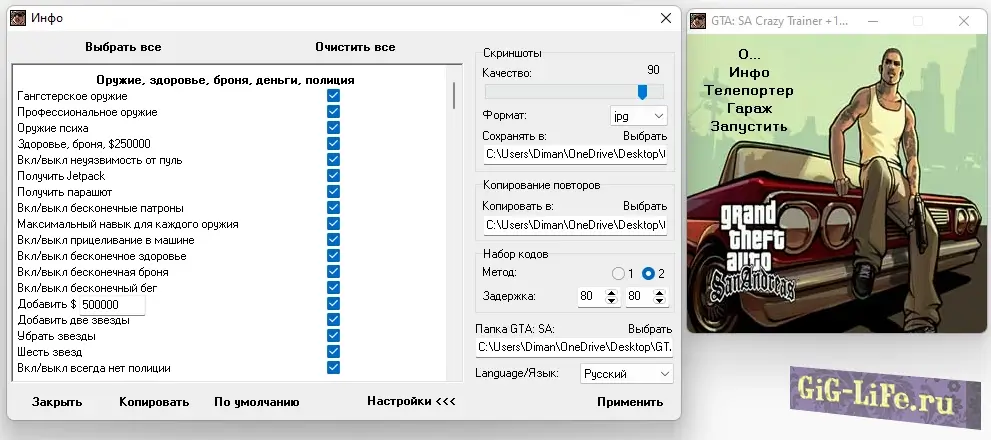Screen dimensions: 991x440
Task: Open Гараж in the trainer window
Action: [x=749, y=108]
